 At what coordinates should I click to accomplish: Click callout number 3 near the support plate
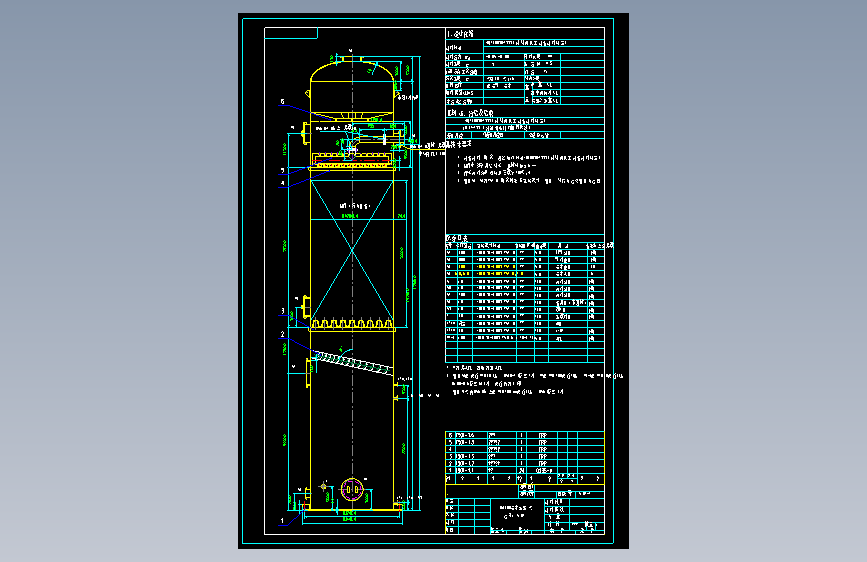click(283, 311)
